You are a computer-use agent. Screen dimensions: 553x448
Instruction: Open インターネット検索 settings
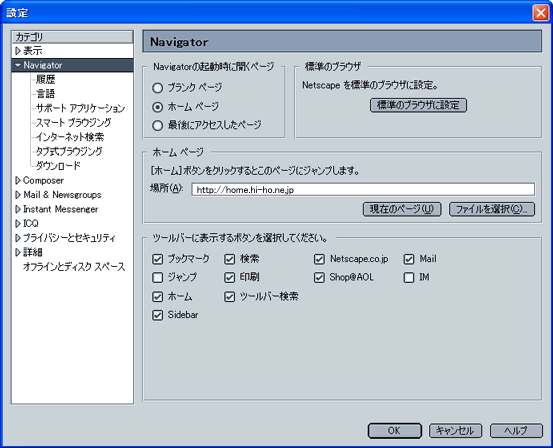point(70,137)
